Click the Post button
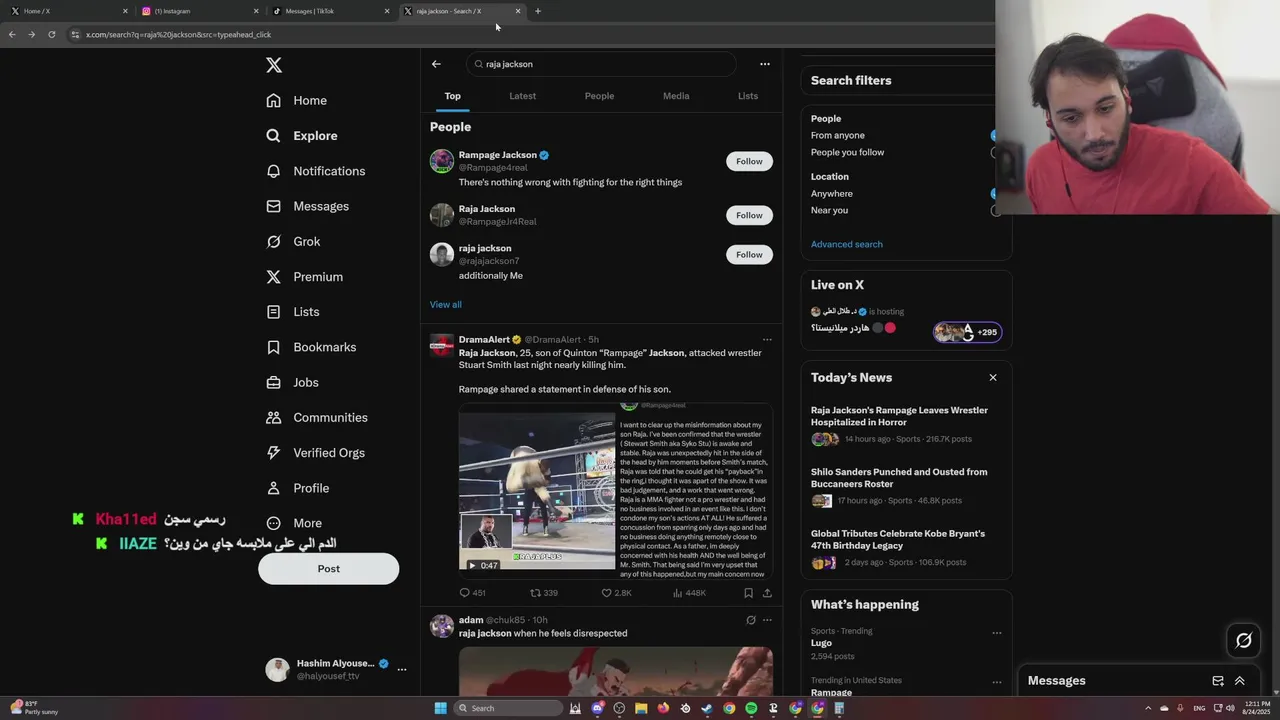The height and width of the screenshot is (720, 1280). 328,568
